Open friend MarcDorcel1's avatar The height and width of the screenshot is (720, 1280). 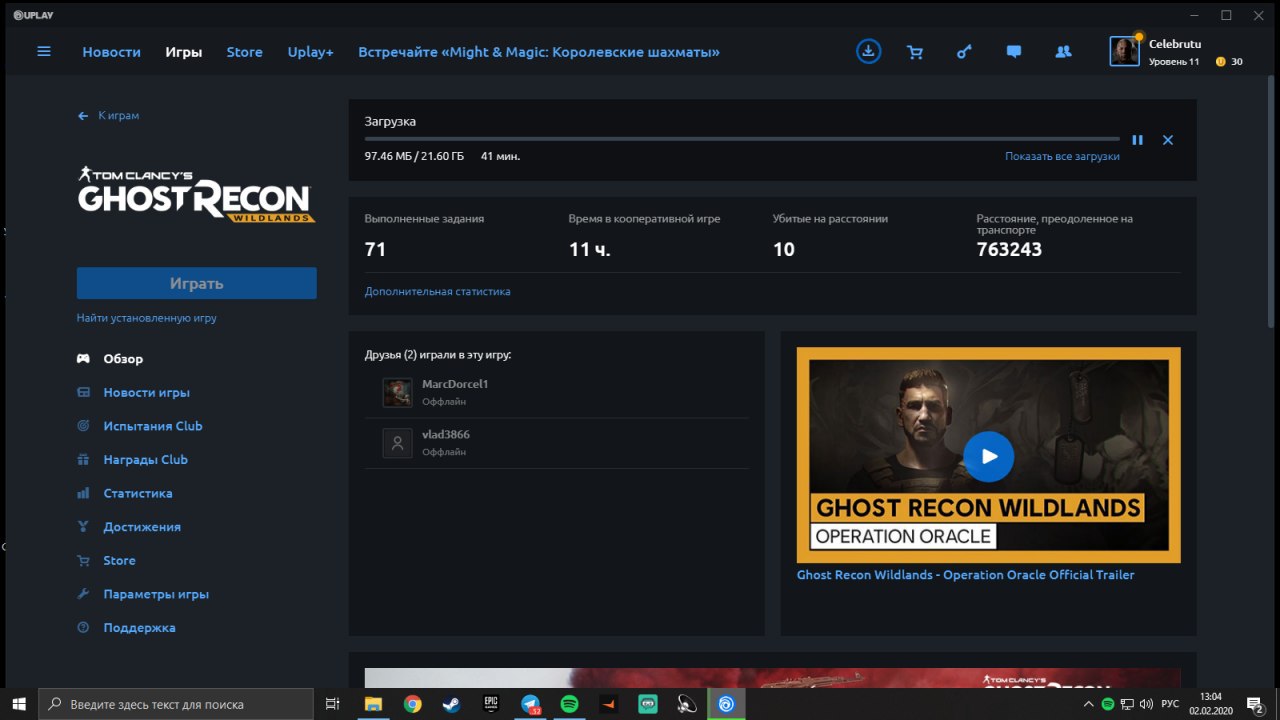point(397,392)
